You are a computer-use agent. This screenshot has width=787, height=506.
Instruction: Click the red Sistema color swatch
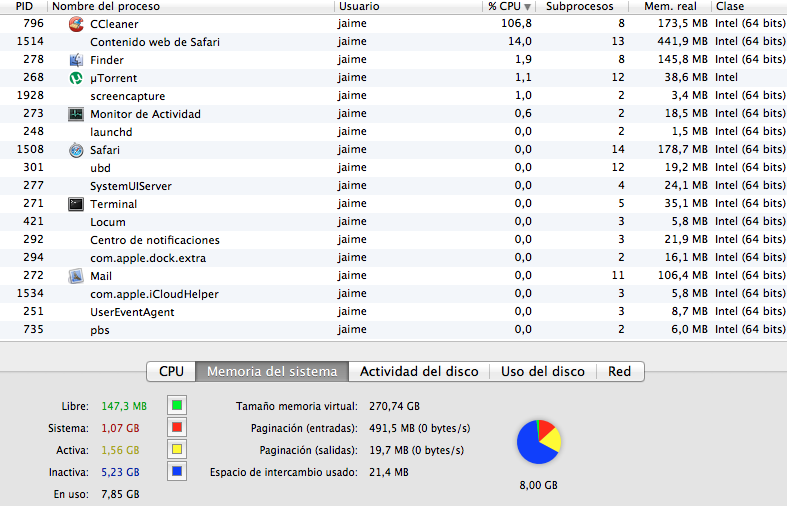(x=177, y=428)
